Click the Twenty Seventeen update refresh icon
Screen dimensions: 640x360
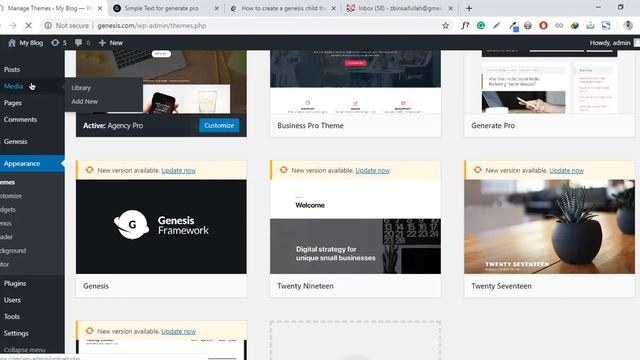pos(478,170)
